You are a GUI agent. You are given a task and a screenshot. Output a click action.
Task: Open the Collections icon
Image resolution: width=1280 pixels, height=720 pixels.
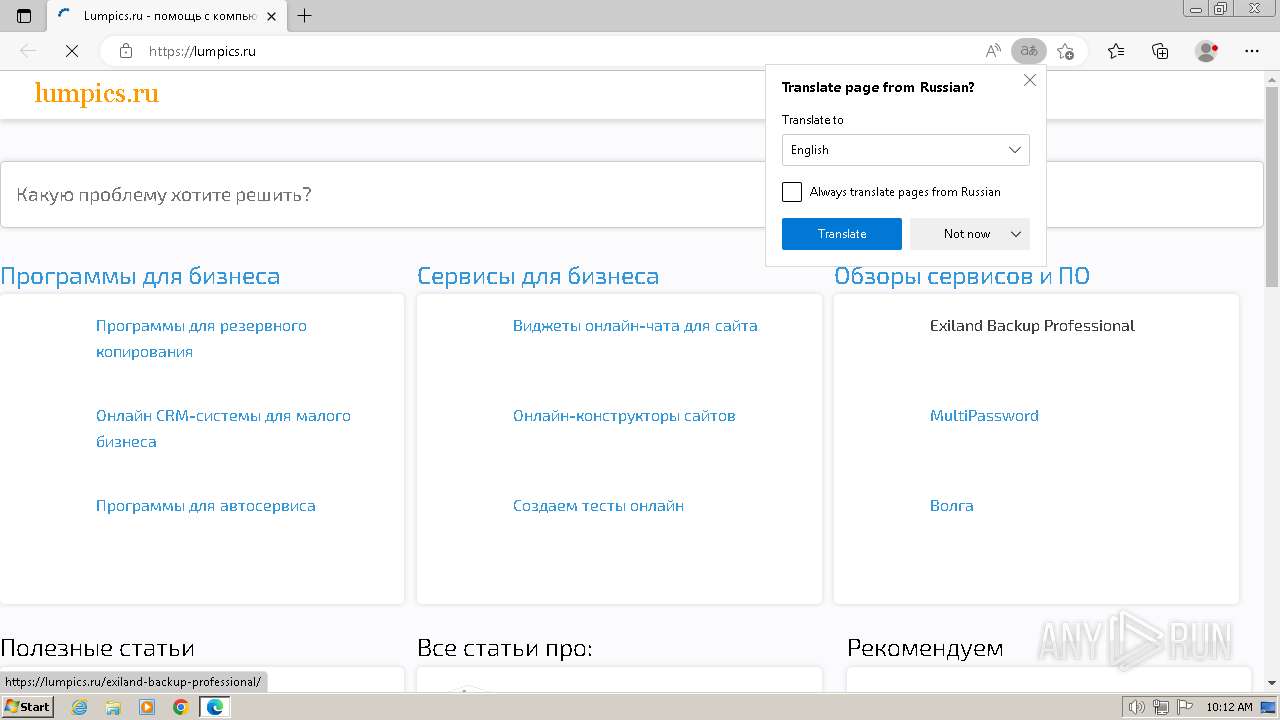[x=1160, y=51]
